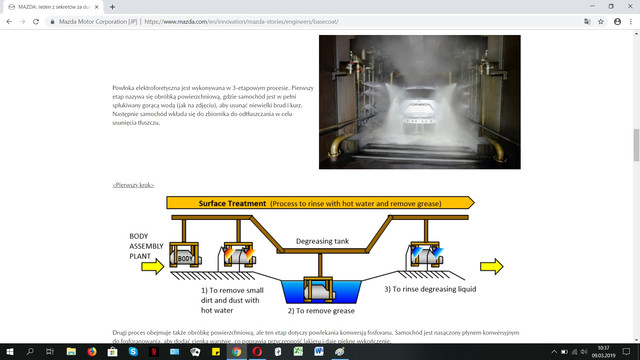Switch to Word on taskbar
Viewport: 640px width, 360px height.
point(319,351)
